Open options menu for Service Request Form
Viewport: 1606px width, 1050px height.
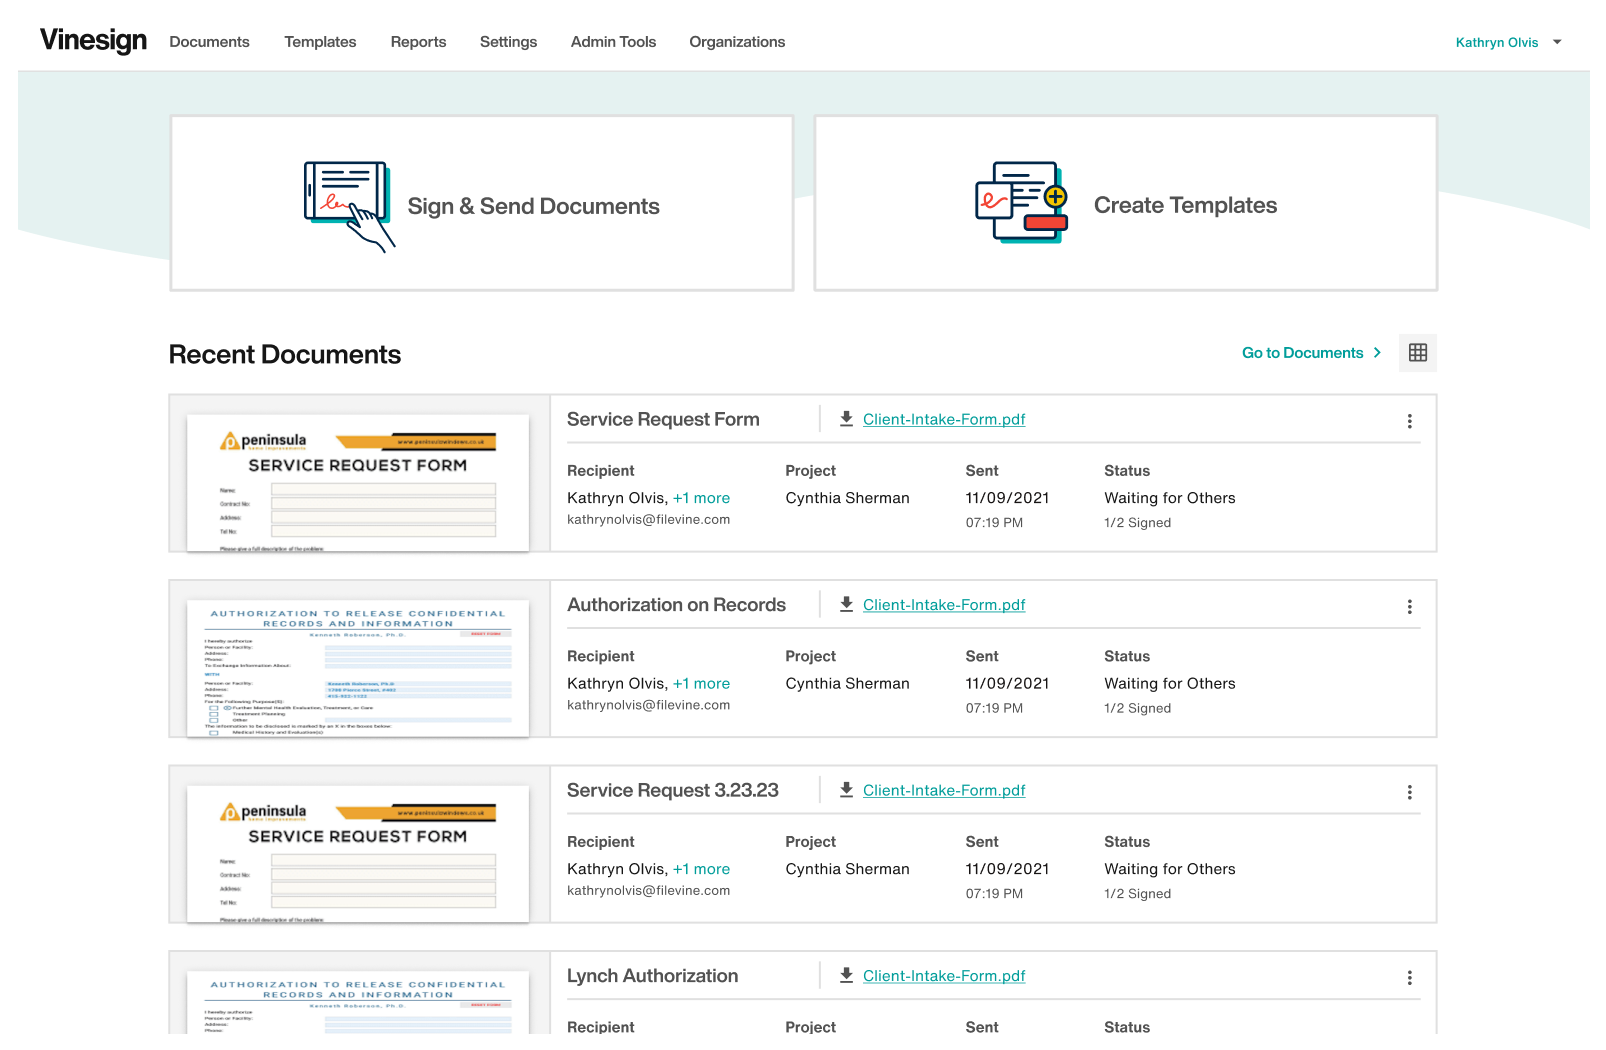click(1409, 421)
